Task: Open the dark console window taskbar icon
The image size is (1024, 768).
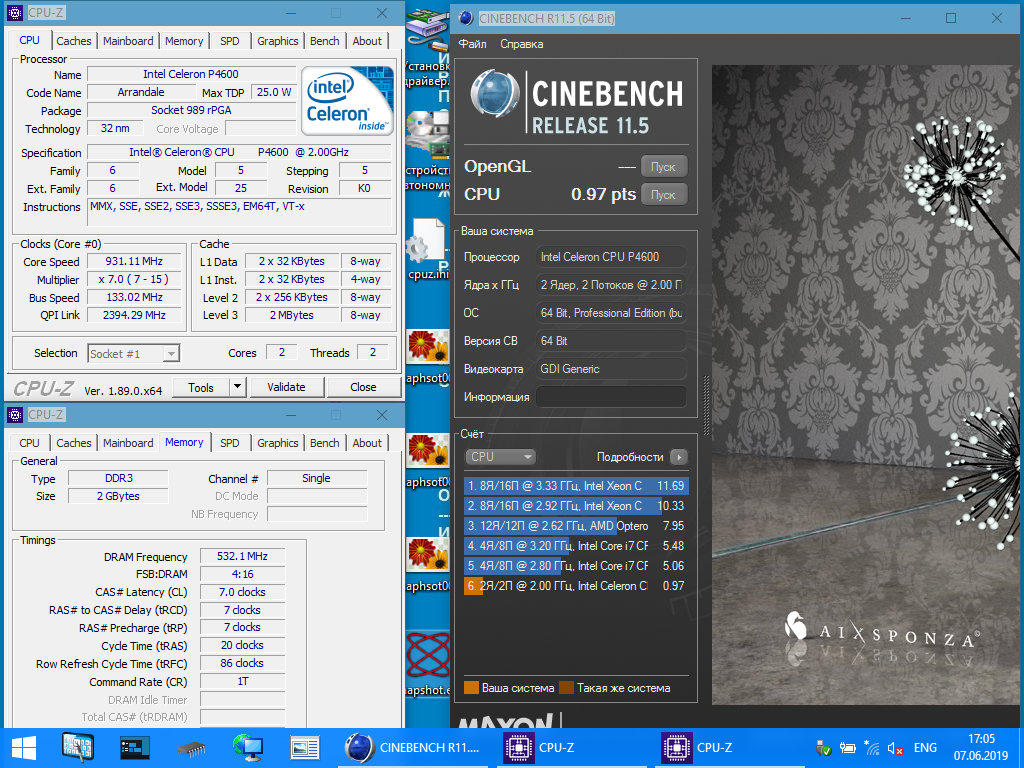Action: pyautogui.click(x=135, y=748)
